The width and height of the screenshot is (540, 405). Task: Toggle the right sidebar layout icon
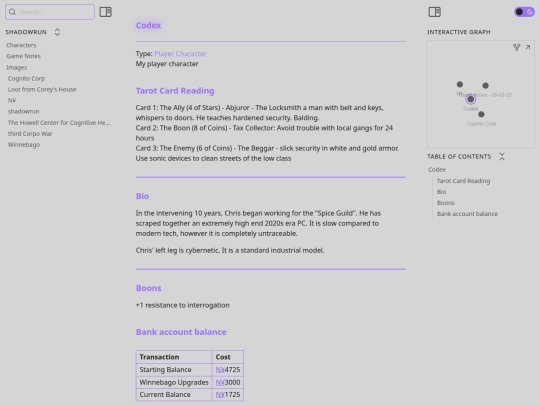pyautogui.click(x=434, y=12)
